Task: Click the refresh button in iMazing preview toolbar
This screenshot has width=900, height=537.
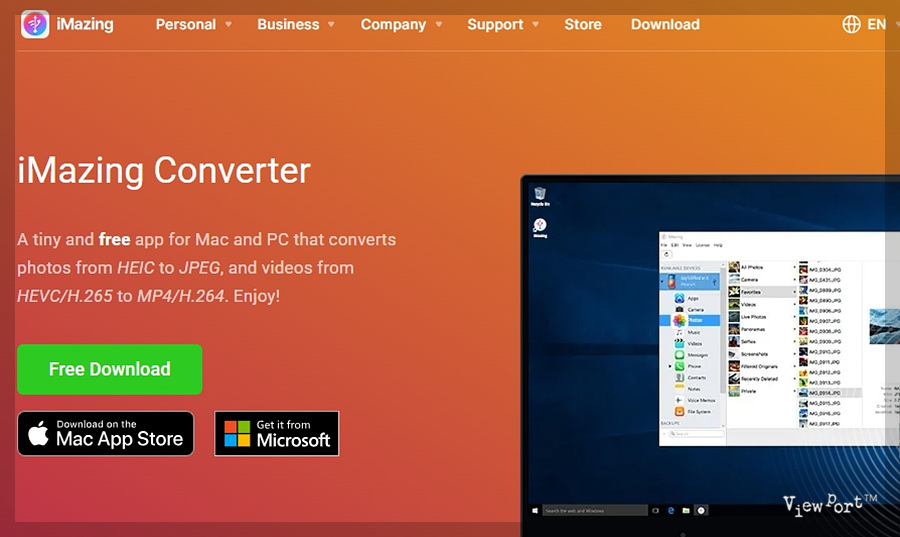Action: (666, 254)
